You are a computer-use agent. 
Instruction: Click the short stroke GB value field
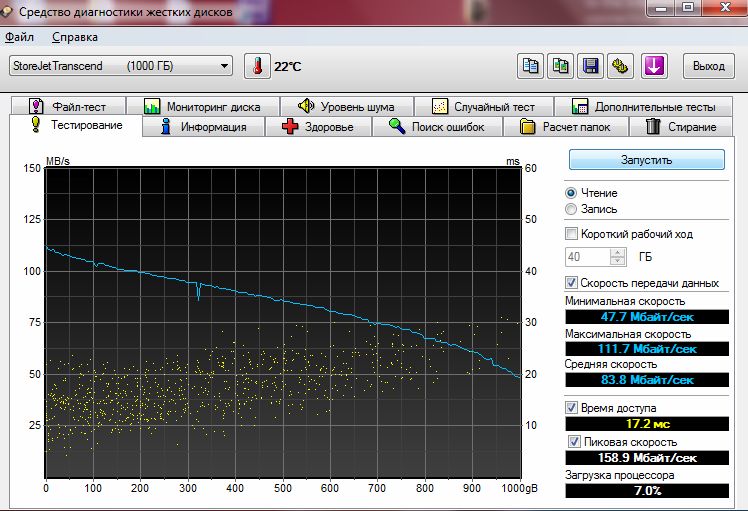(x=586, y=257)
